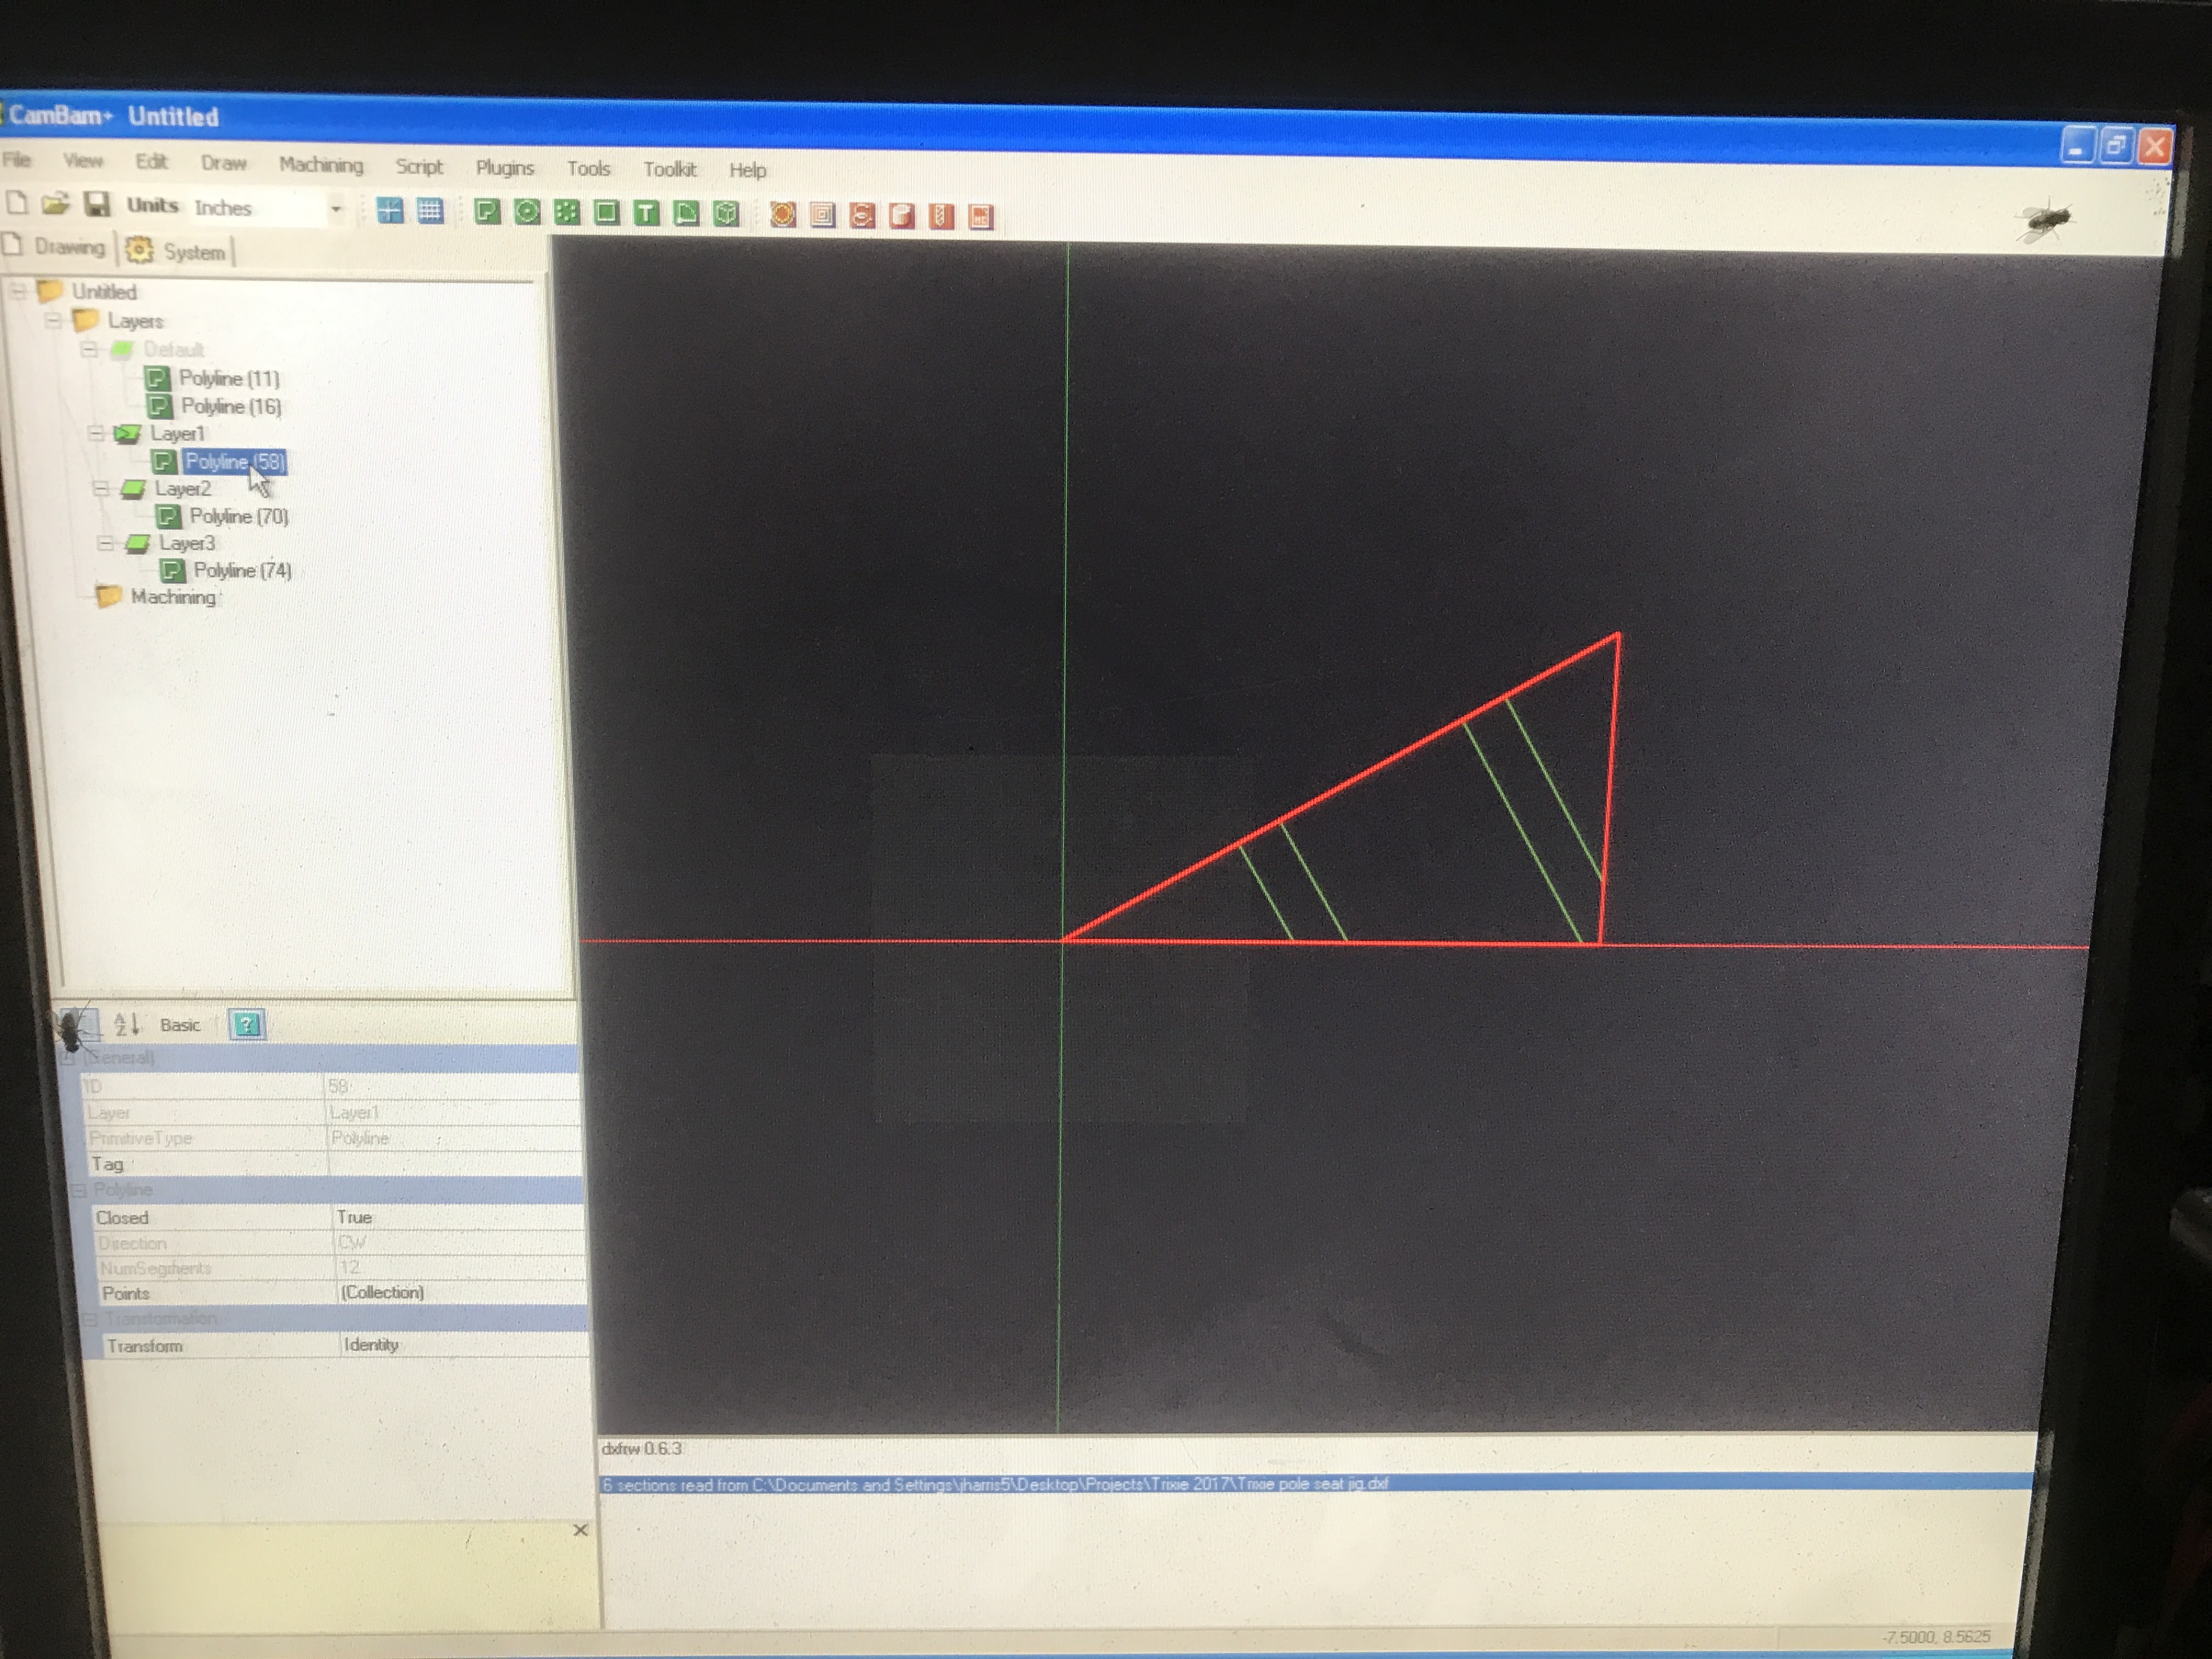Click the last orange NC file toolbar icon
Screen dimensions: 2212x1659
pyautogui.click(x=981, y=217)
